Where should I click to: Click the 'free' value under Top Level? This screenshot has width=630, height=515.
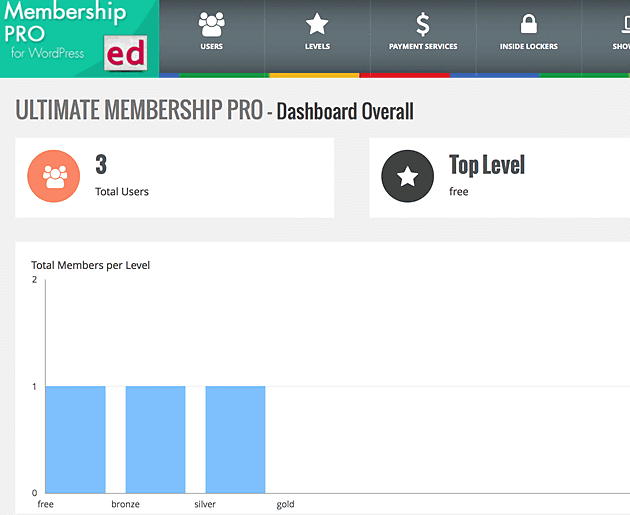[458, 192]
